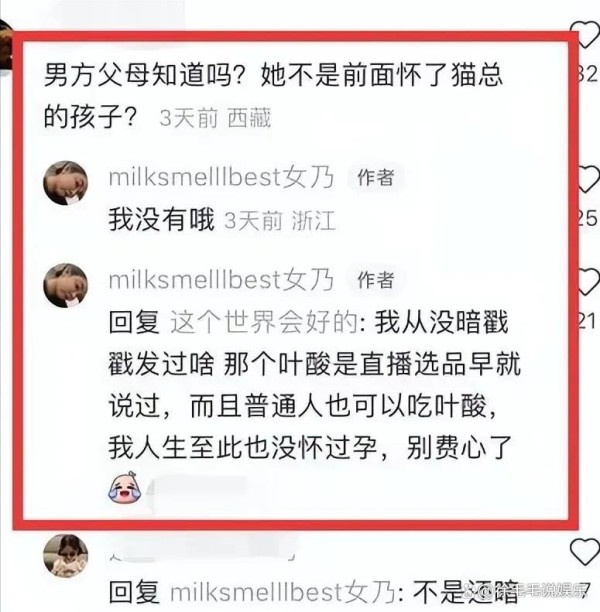Screen dimensions: 600x612
Task: Like the author's long reply about 叶酸
Action: (589, 281)
